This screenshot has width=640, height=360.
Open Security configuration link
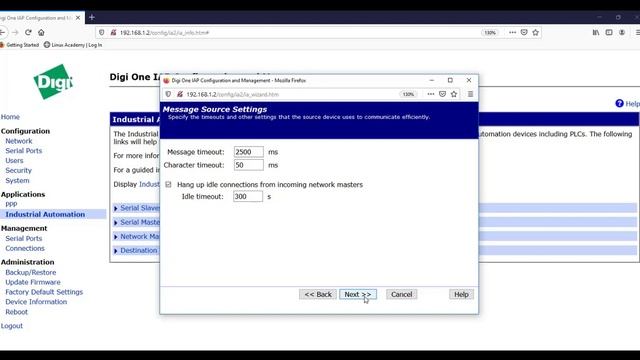pos(18,170)
